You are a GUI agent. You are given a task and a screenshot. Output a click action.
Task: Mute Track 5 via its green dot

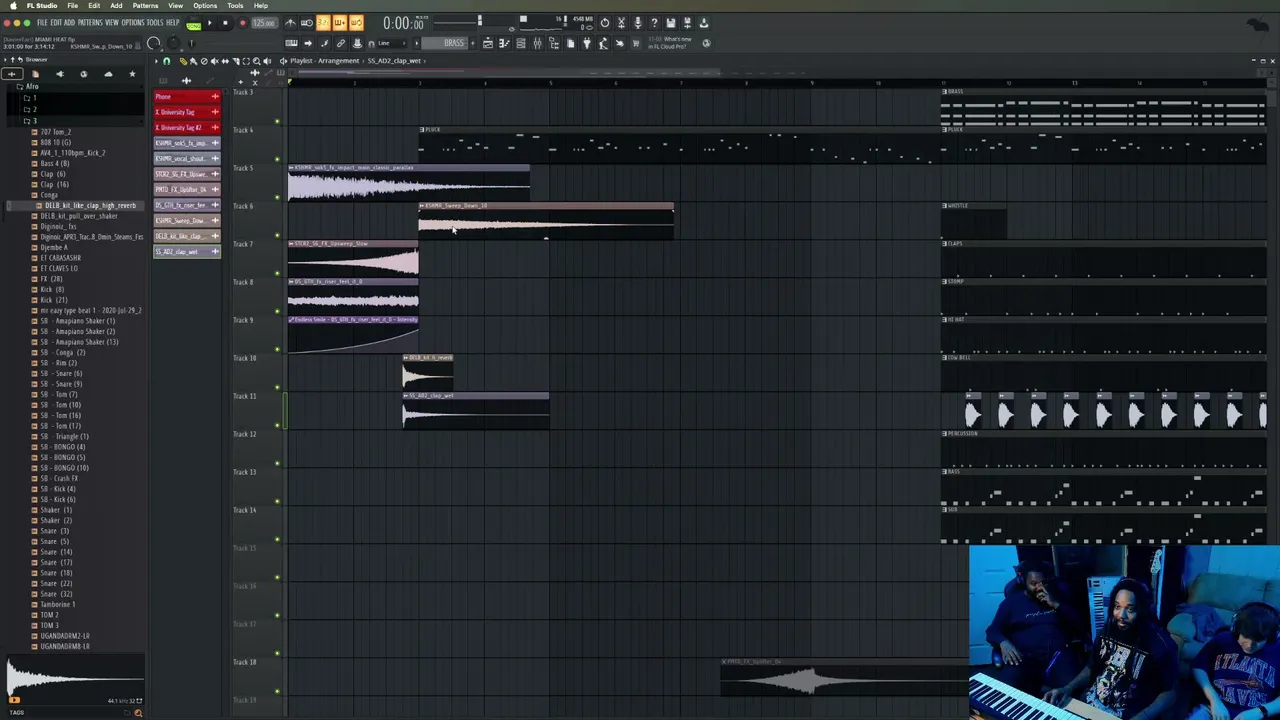(277, 198)
